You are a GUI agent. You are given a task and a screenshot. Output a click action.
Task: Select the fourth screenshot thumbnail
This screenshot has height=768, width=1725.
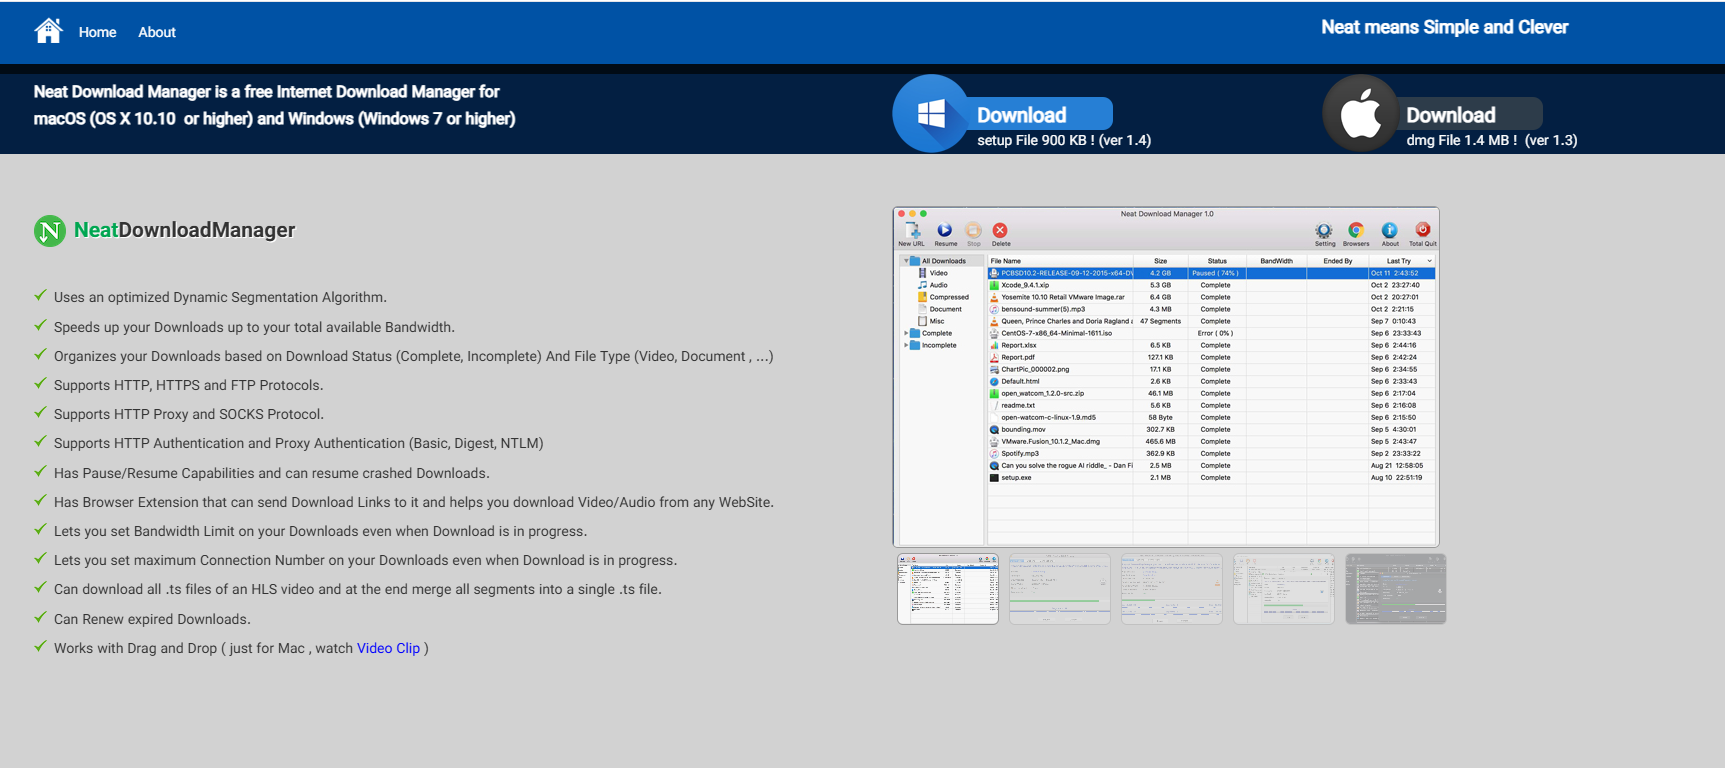pyautogui.click(x=1284, y=589)
